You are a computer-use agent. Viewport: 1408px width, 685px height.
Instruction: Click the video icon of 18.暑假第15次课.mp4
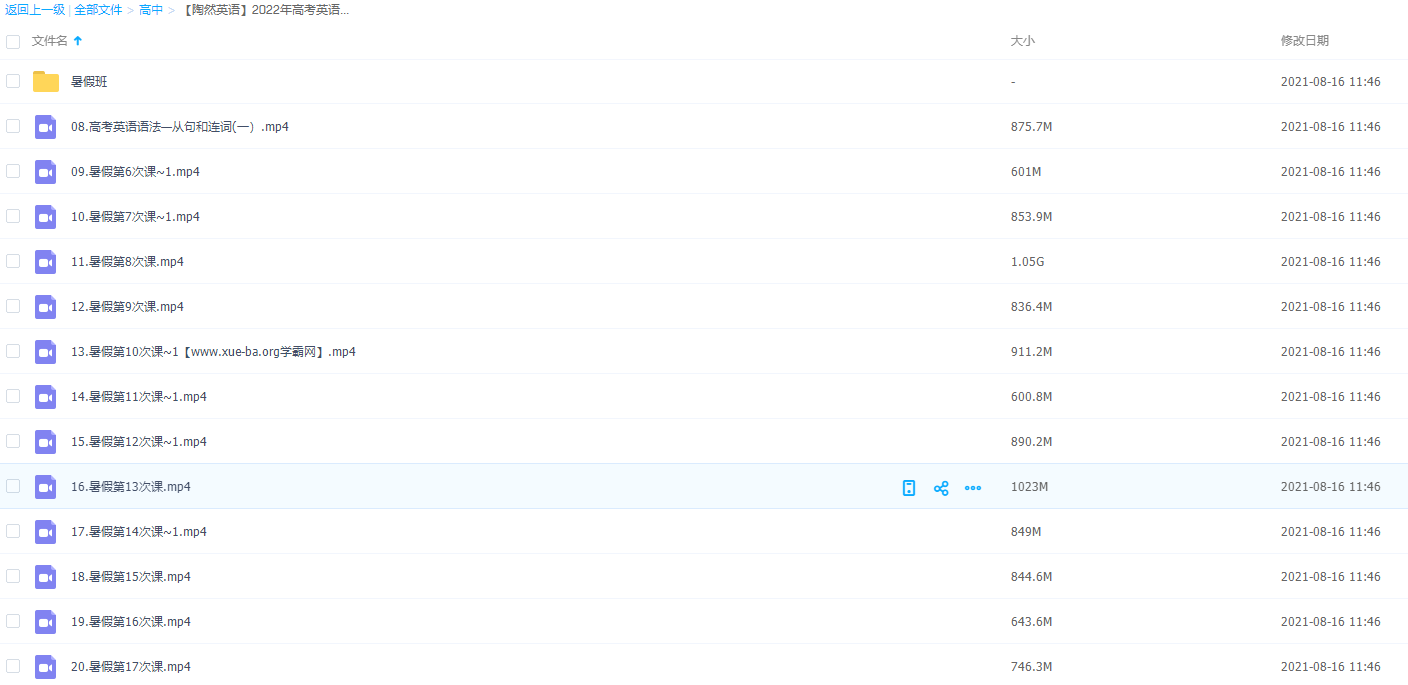[x=46, y=577]
